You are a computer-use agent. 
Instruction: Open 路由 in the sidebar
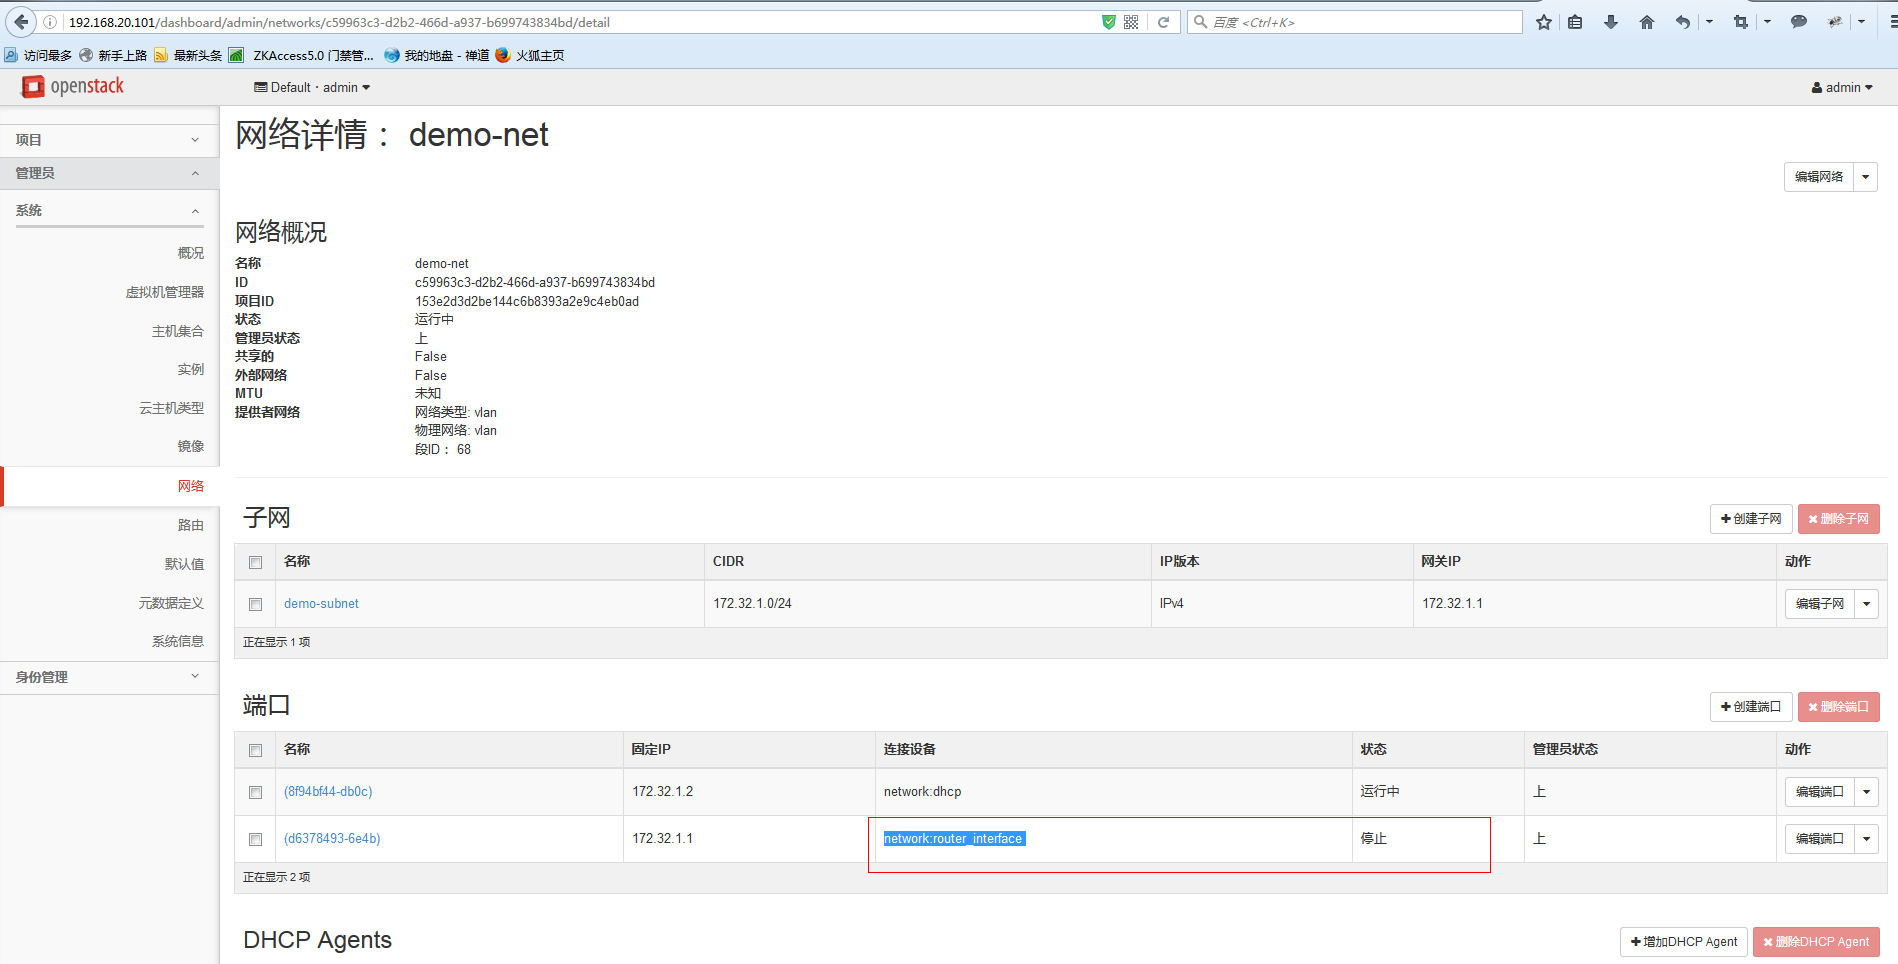[191, 525]
